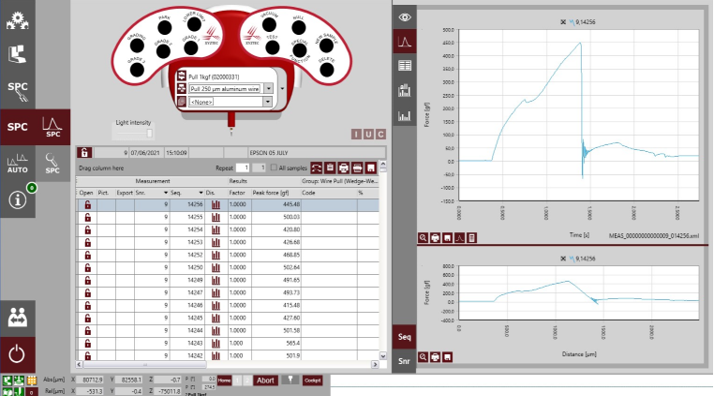Click the VACUUM joystick button
This screenshot has width=714, height=396.
269,25
